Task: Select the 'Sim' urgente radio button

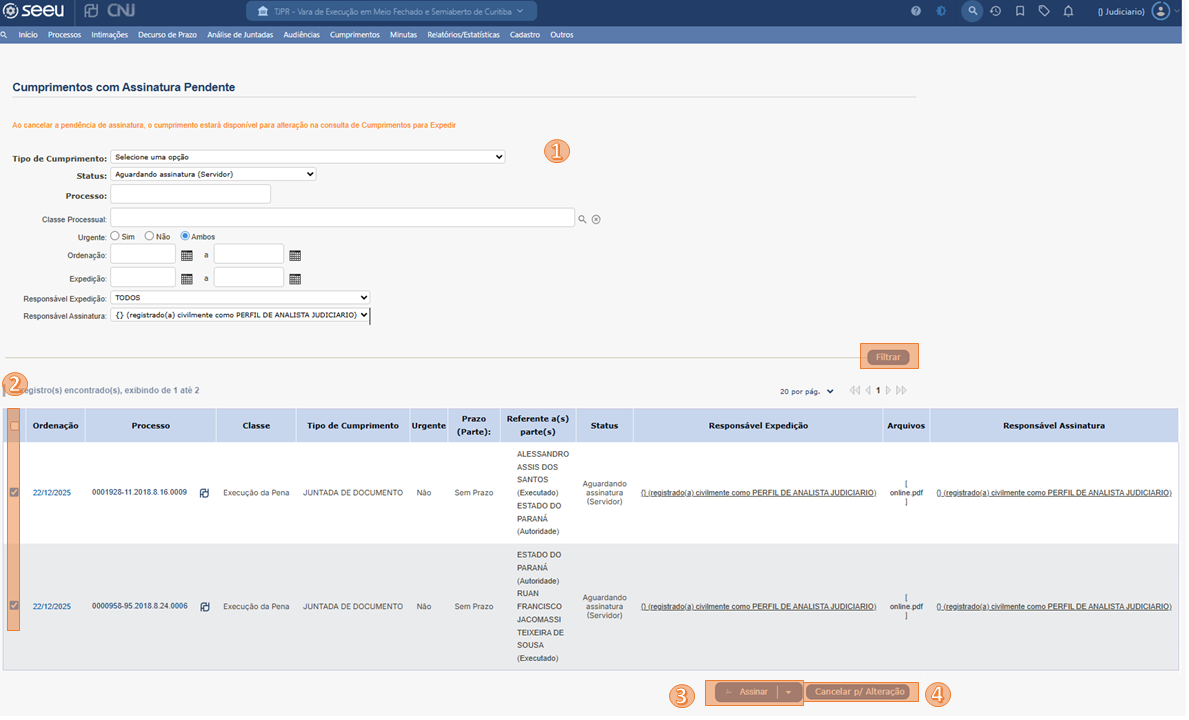Action: (115, 236)
